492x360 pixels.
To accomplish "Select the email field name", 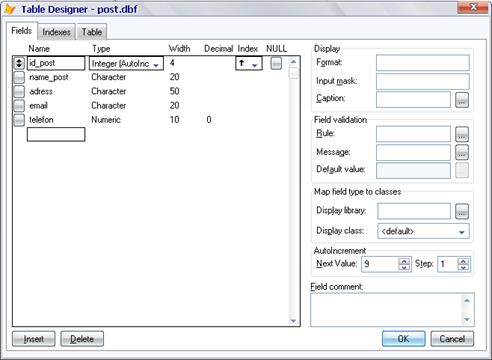I will coord(38,106).
